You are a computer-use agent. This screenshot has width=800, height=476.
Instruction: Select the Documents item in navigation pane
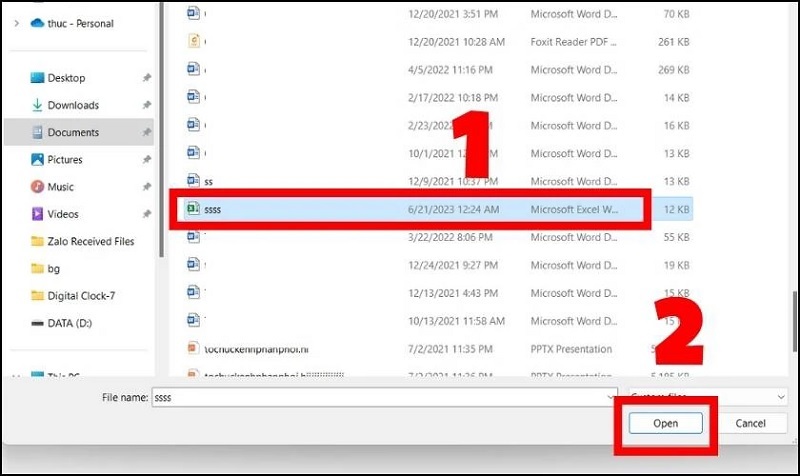tap(73, 132)
